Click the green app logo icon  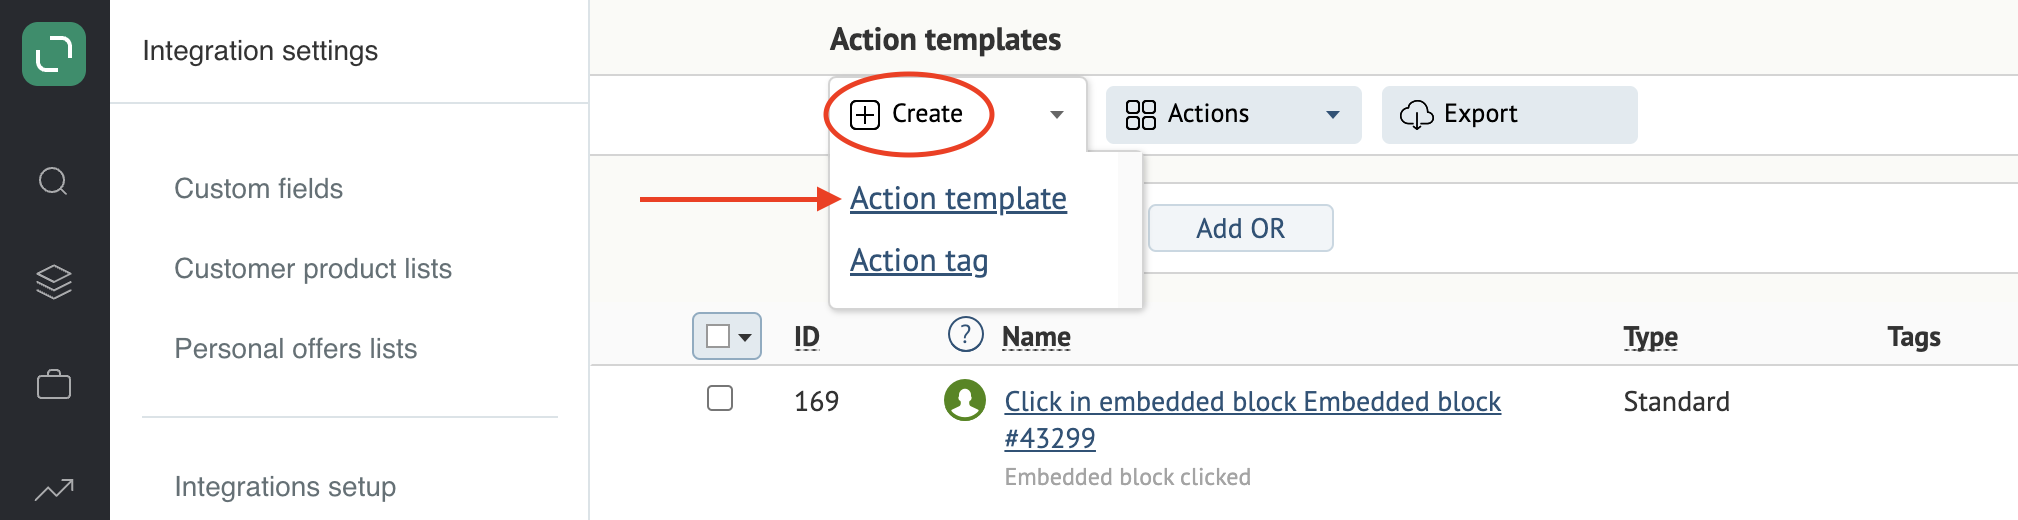[54, 53]
